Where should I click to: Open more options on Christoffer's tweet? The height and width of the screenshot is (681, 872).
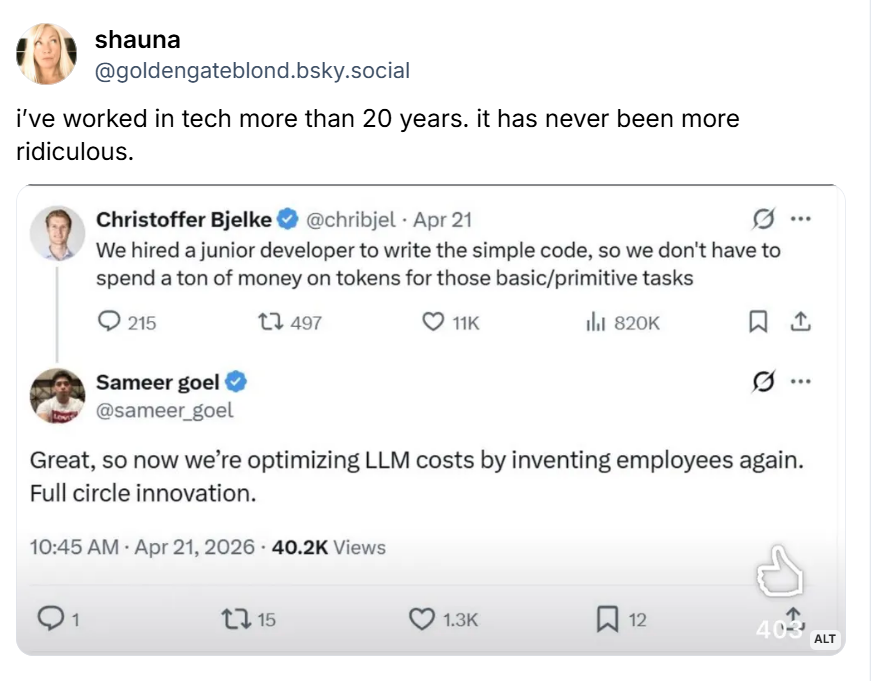(800, 218)
